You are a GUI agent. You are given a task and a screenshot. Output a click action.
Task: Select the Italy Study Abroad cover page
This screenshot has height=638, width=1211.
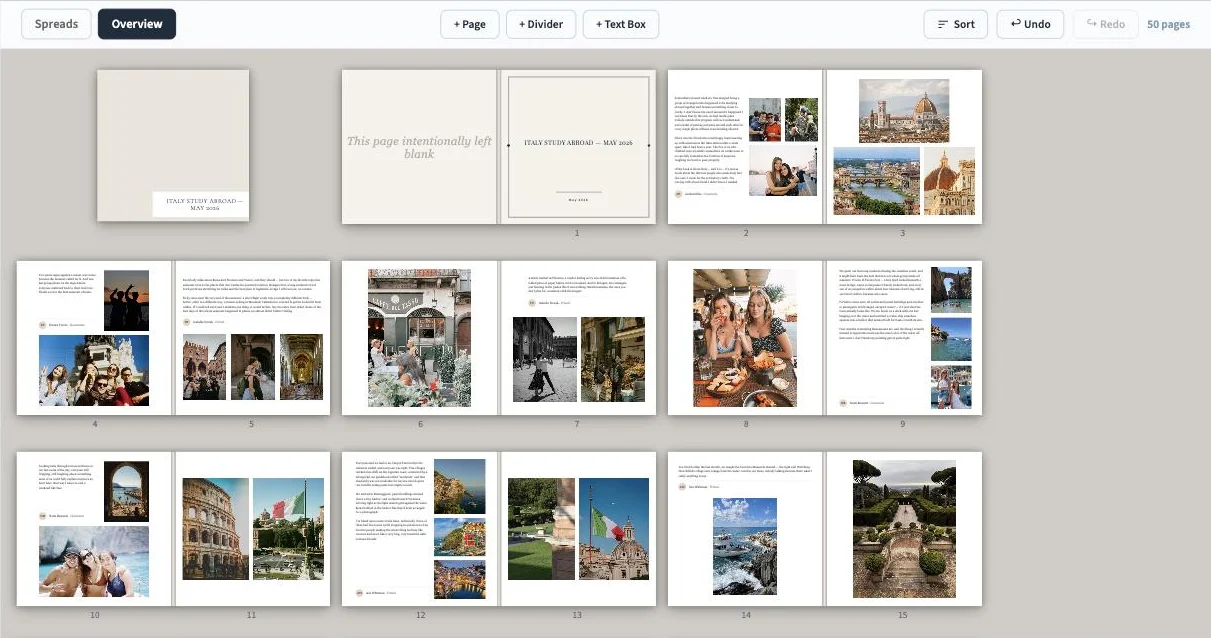point(173,145)
